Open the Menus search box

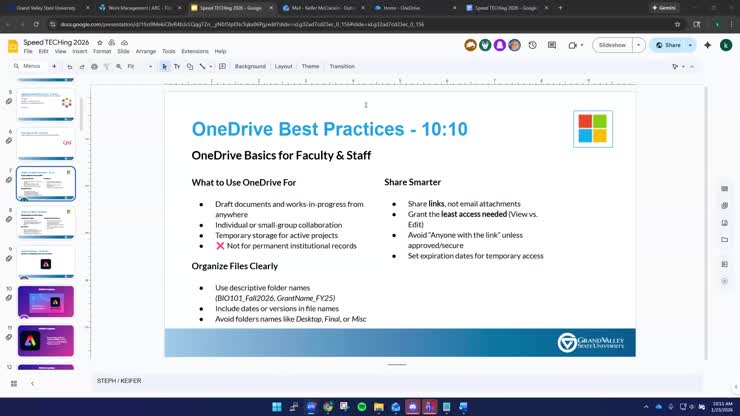coord(27,66)
